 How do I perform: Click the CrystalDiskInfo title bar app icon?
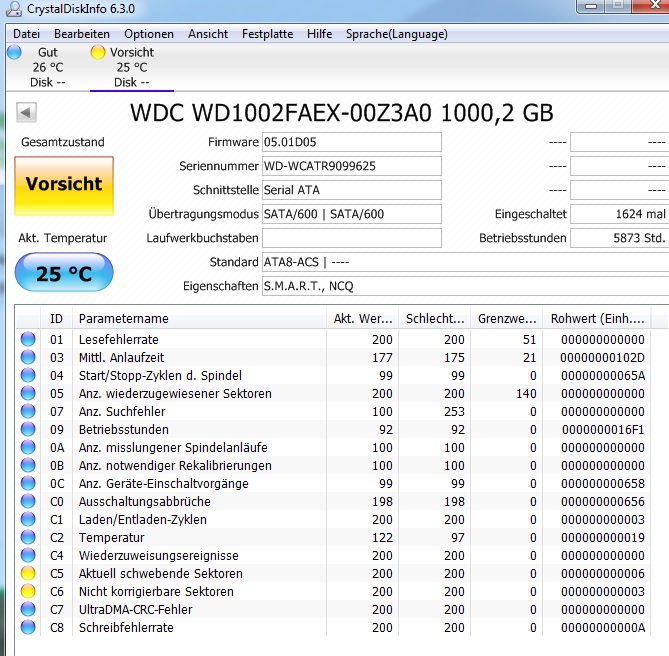(x=14, y=9)
